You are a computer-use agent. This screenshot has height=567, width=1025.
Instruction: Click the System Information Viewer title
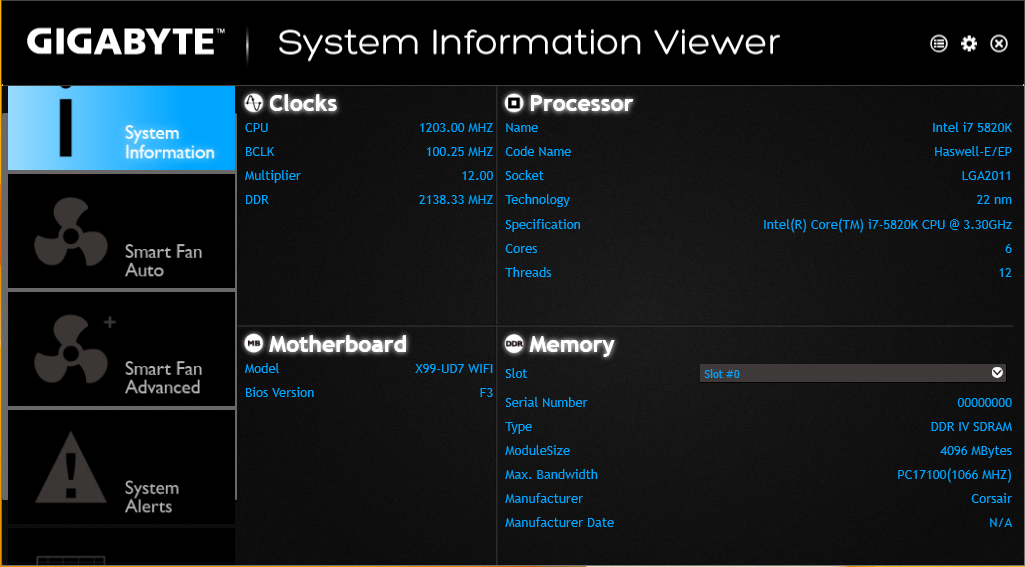point(529,43)
